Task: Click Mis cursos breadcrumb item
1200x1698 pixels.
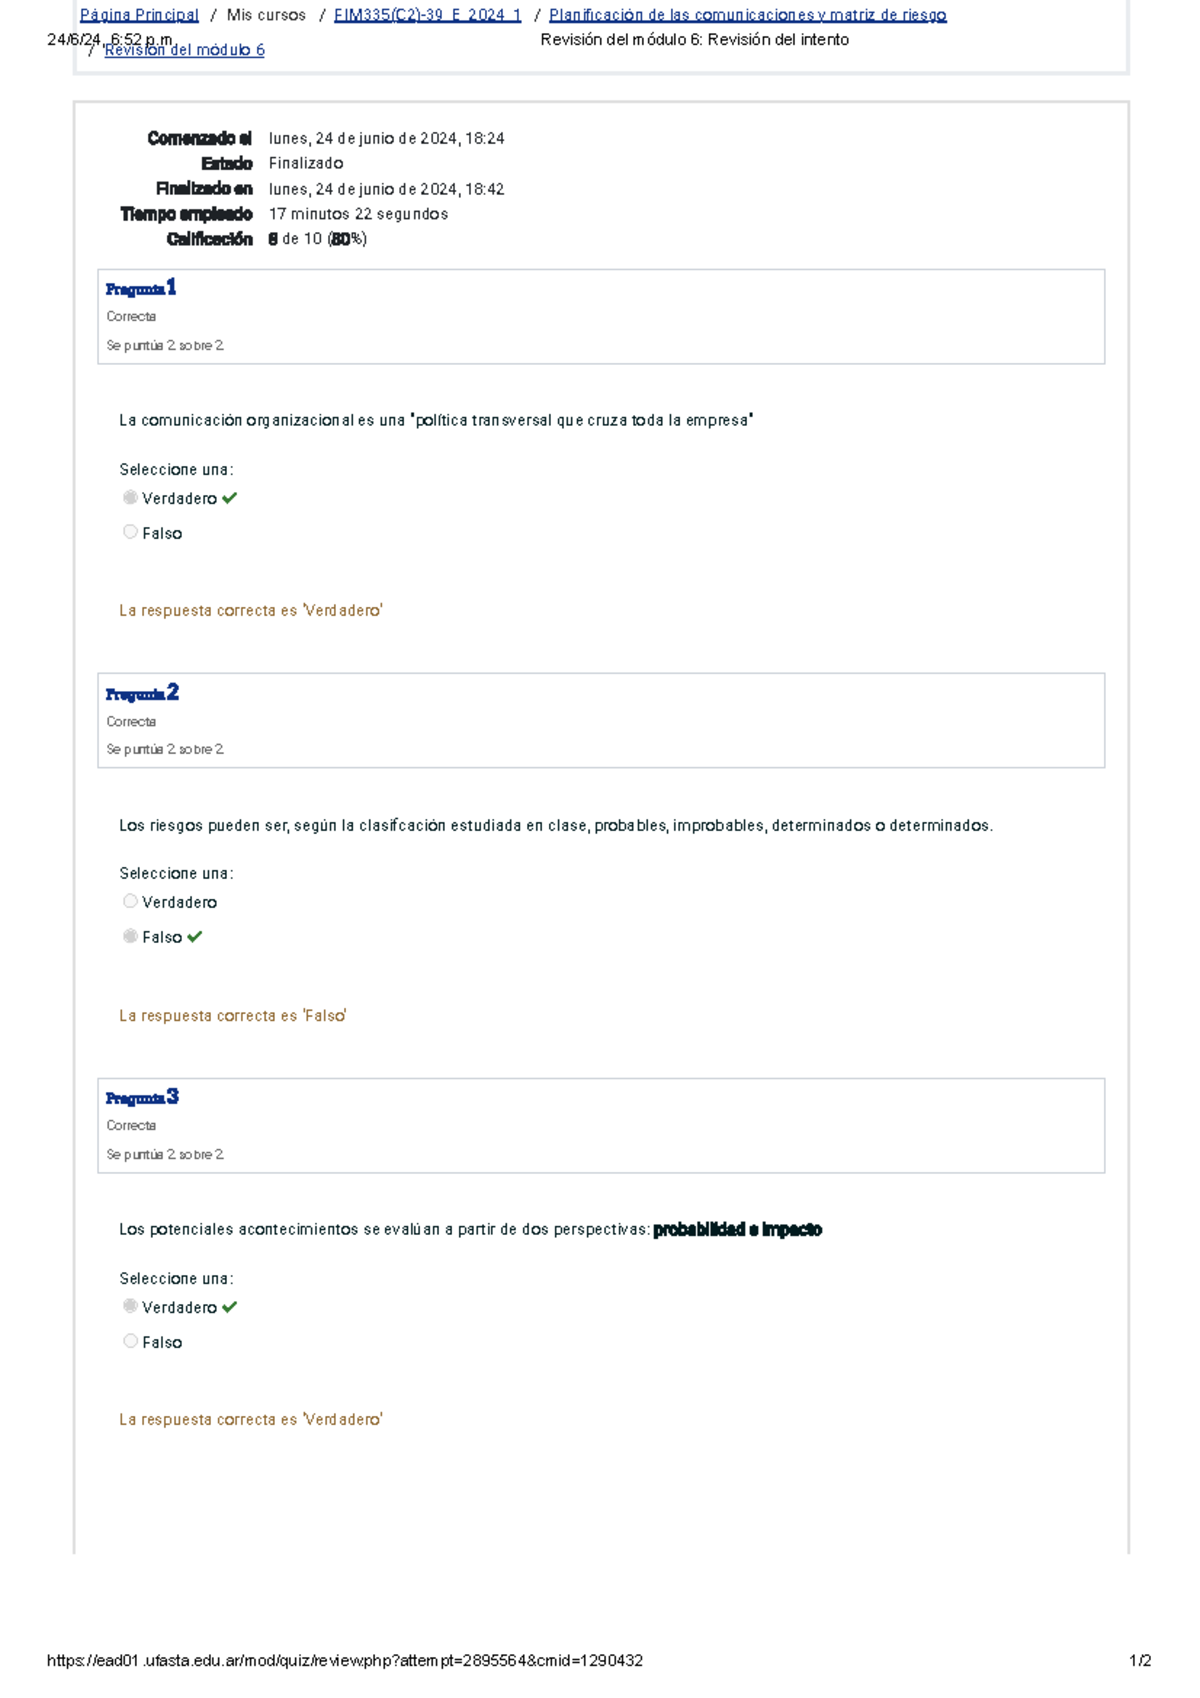Action: 266,15
